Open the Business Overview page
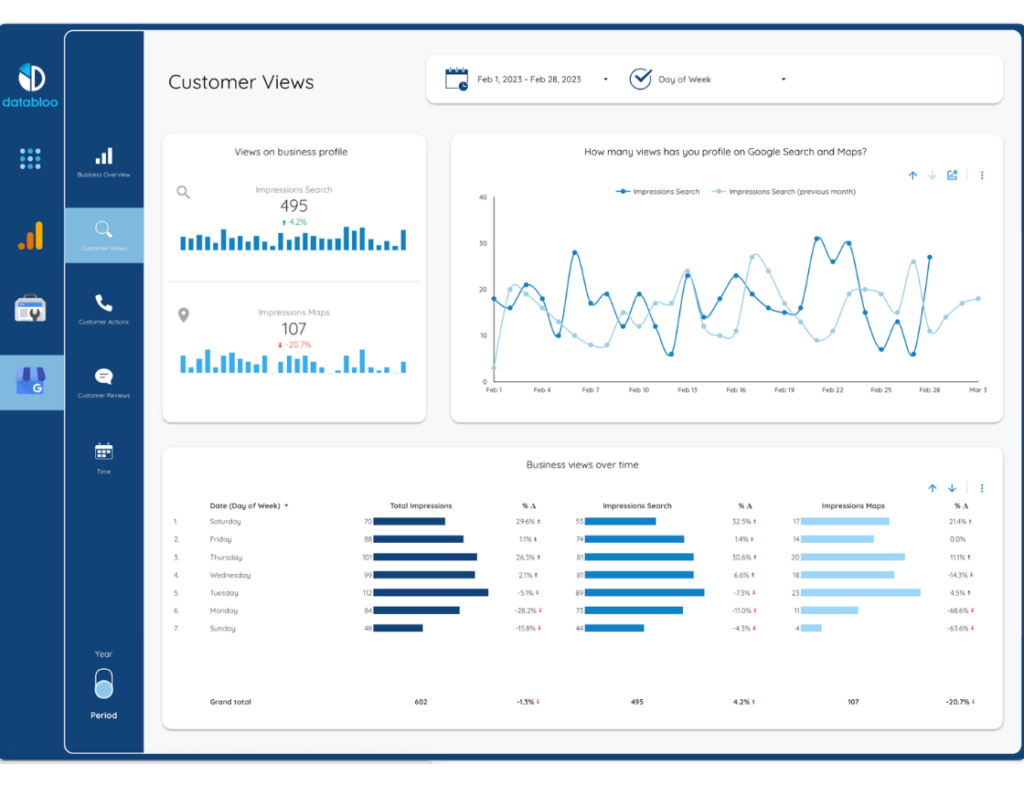 pyautogui.click(x=103, y=160)
